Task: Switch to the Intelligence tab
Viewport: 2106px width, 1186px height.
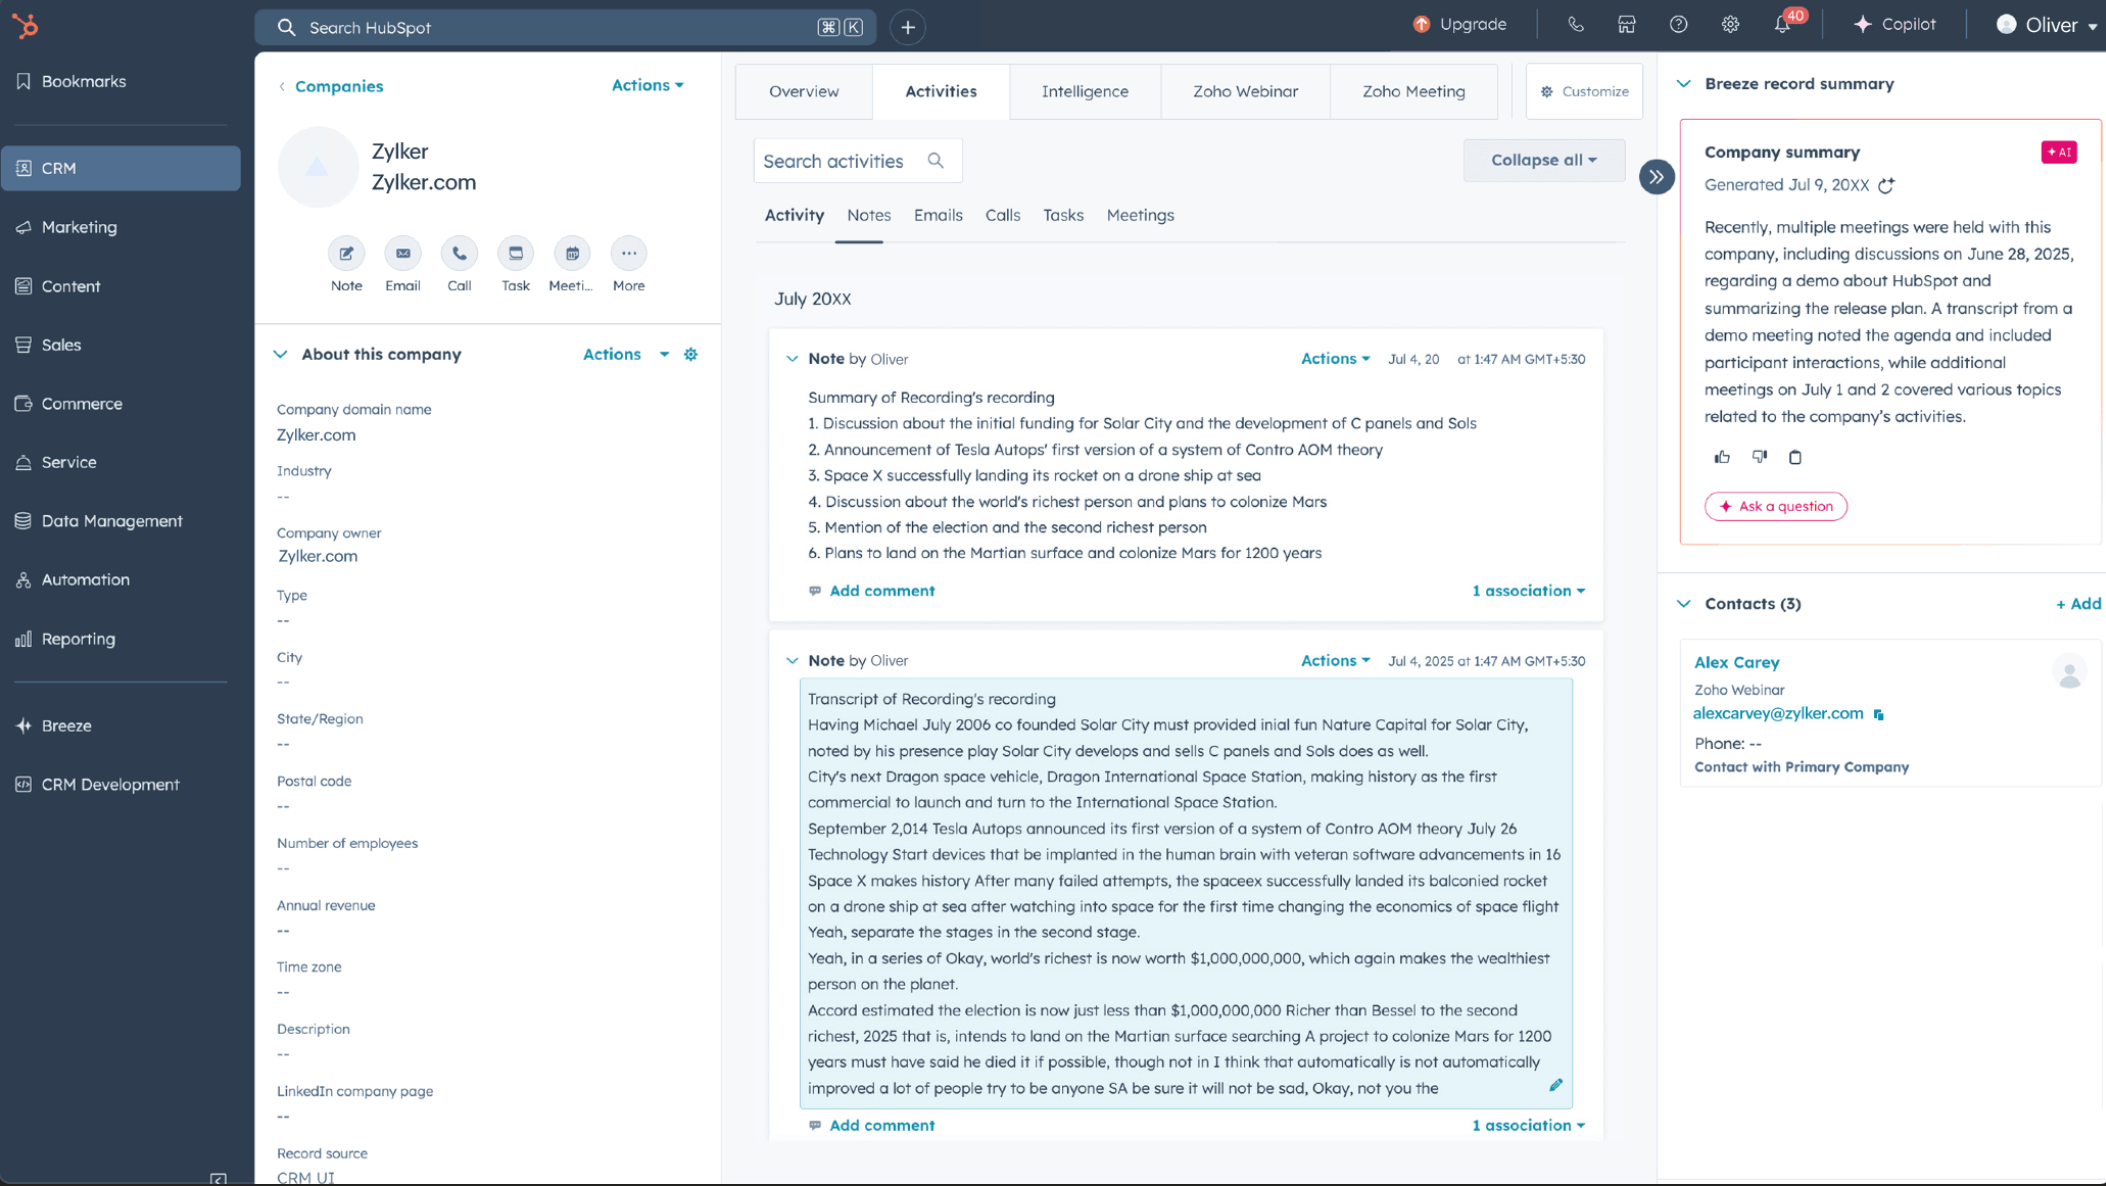Action: click(1084, 91)
